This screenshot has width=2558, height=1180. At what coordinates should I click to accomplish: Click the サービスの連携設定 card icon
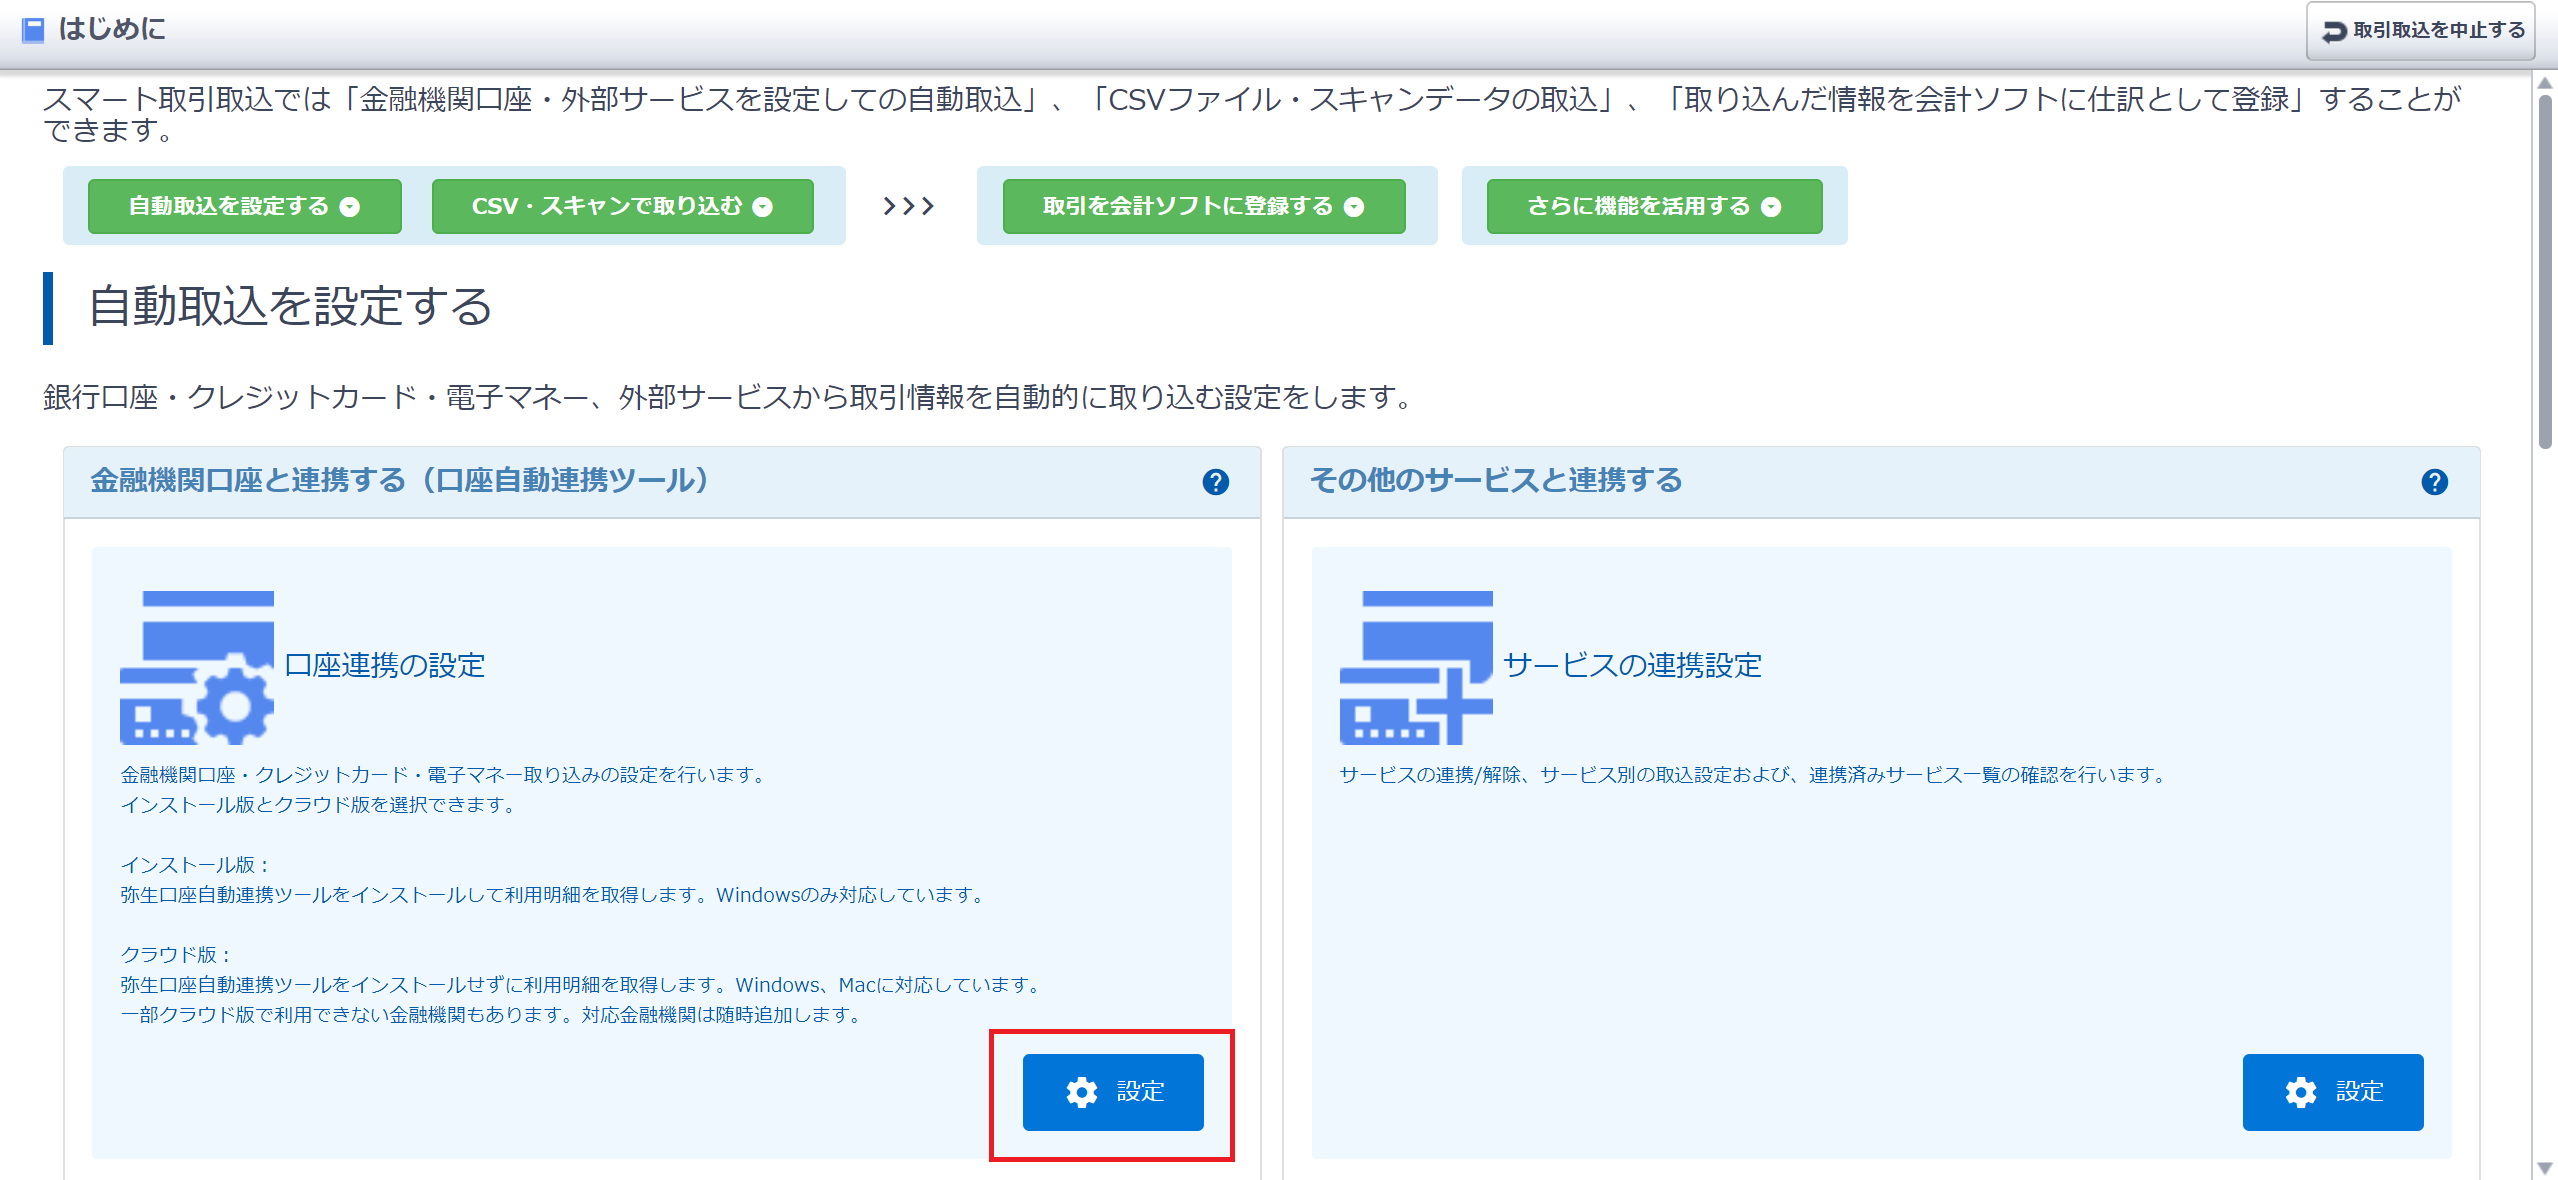click(x=1416, y=667)
